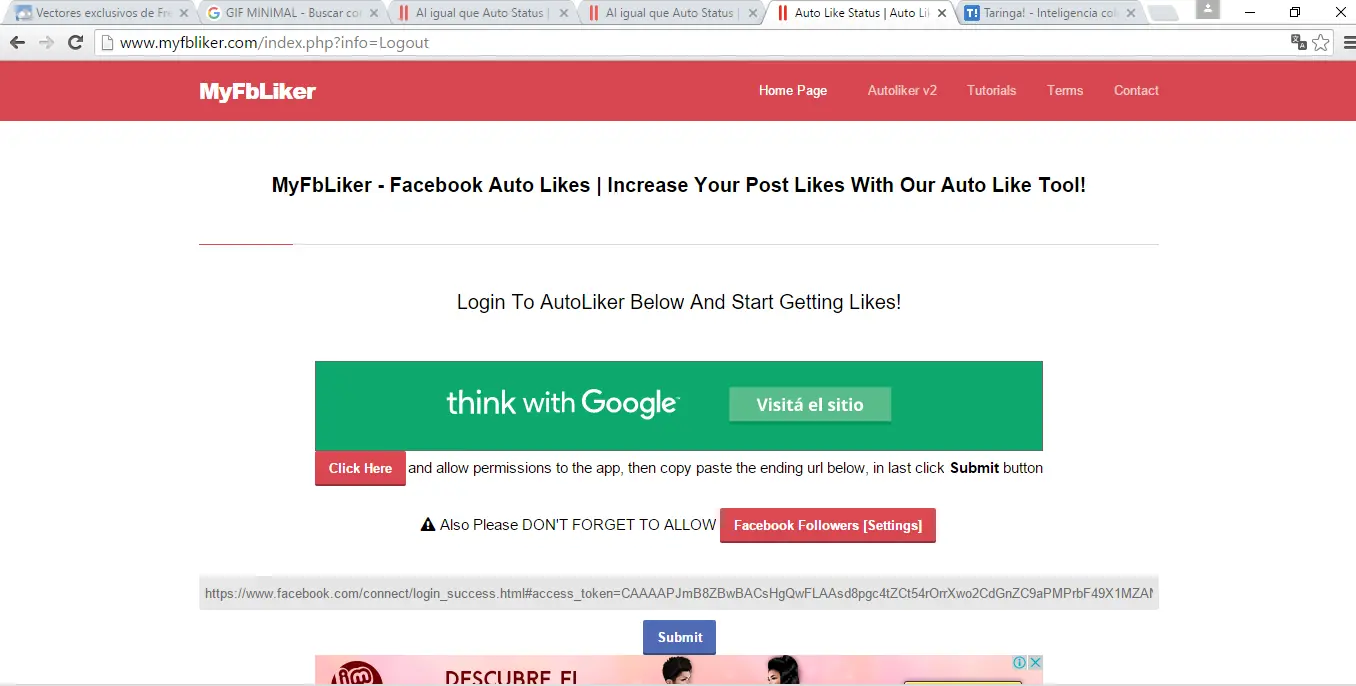Image resolution: width=1356 pixels, height=686 pixels.
Task: Open the translate page icon in address bar
Action: pos(1298,43)
